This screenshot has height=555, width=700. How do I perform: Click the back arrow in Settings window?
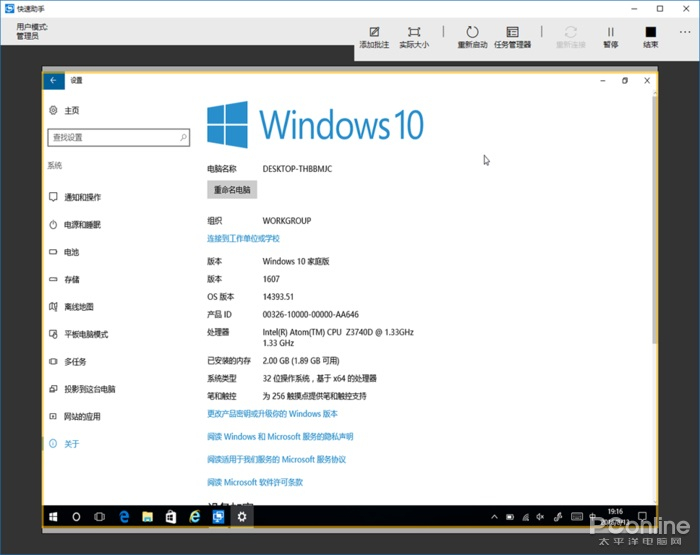pyautogui.click(x=53, y=80)
